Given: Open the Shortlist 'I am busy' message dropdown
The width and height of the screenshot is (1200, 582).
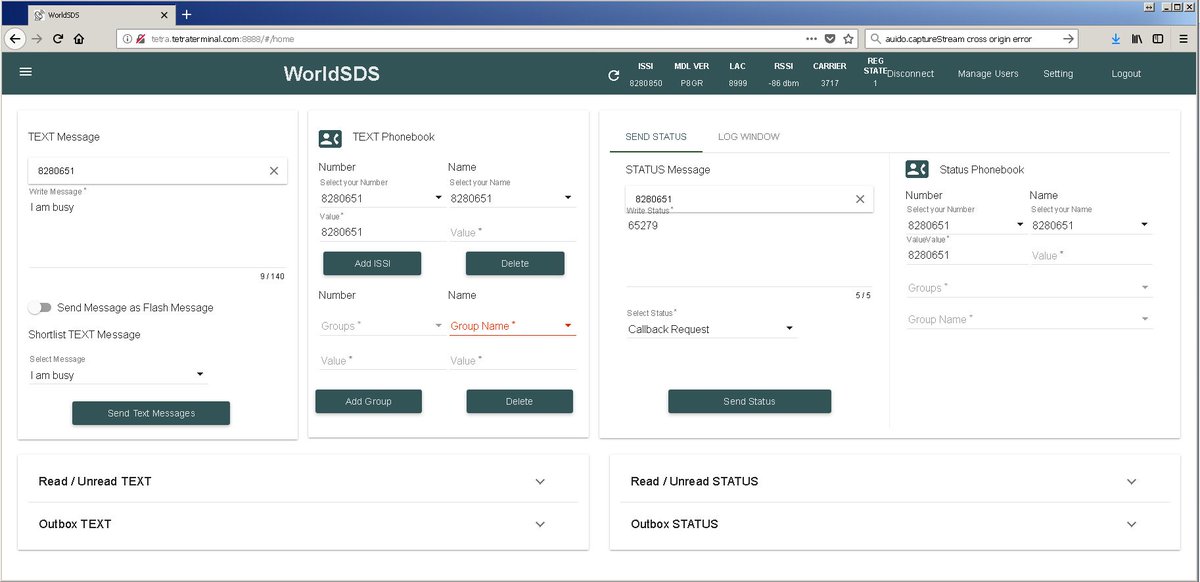Looking at the screenshot, I should pos(118,375).
